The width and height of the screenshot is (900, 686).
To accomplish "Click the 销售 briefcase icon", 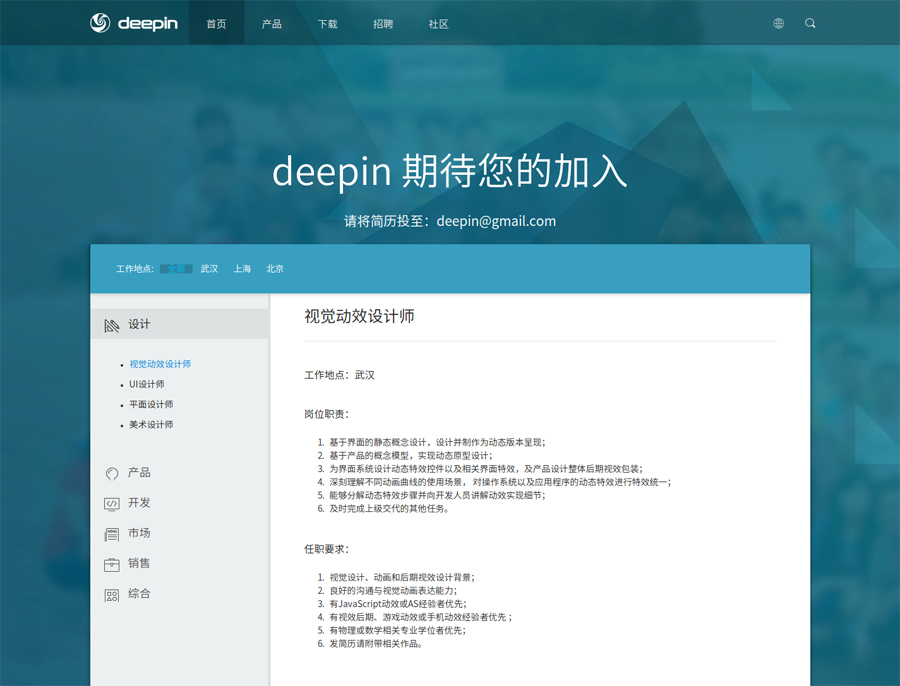I will [112, 564].
